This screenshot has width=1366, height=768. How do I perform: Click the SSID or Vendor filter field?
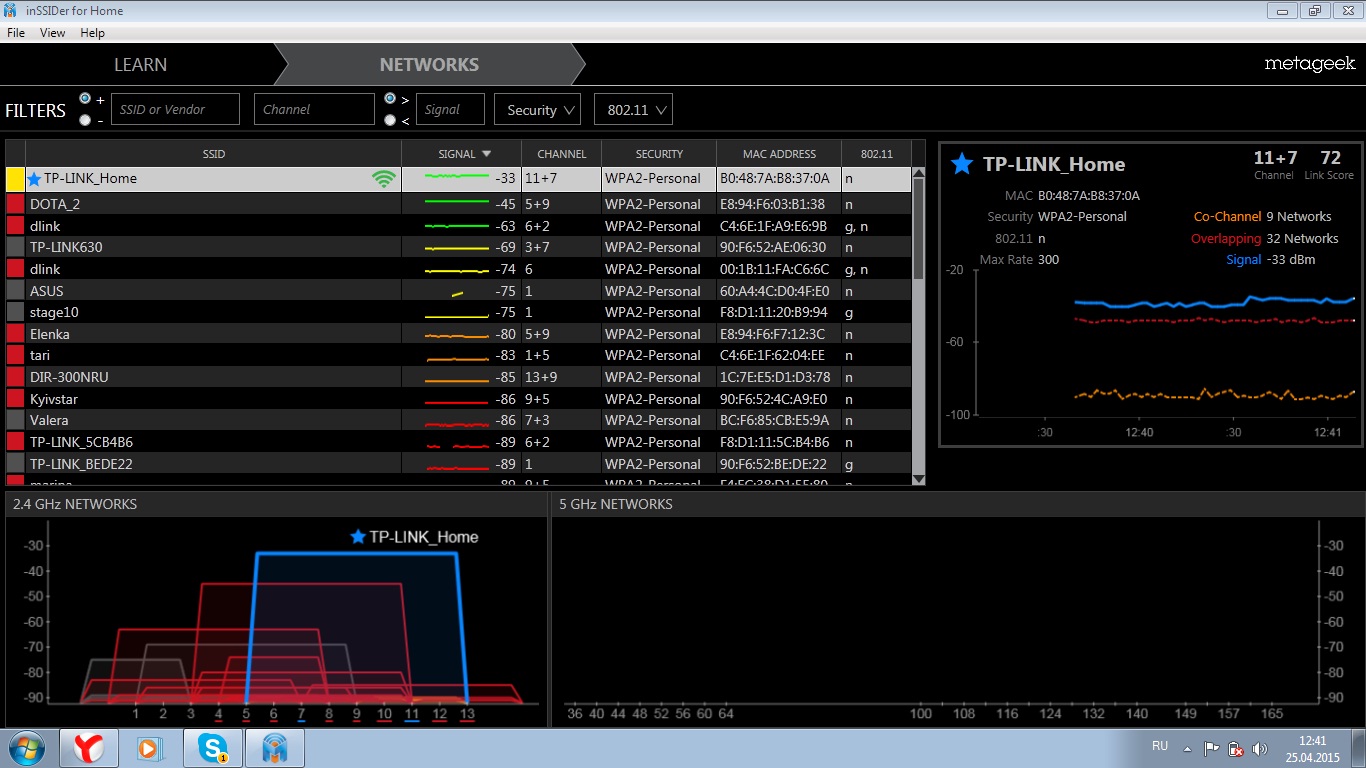[x=175, y=110]
